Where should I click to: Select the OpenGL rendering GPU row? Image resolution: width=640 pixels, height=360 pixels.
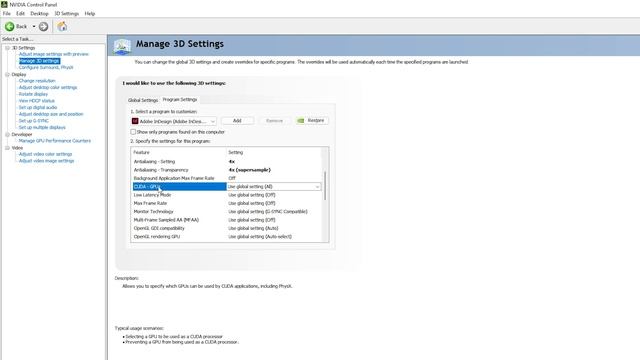[x=227, y=237]
